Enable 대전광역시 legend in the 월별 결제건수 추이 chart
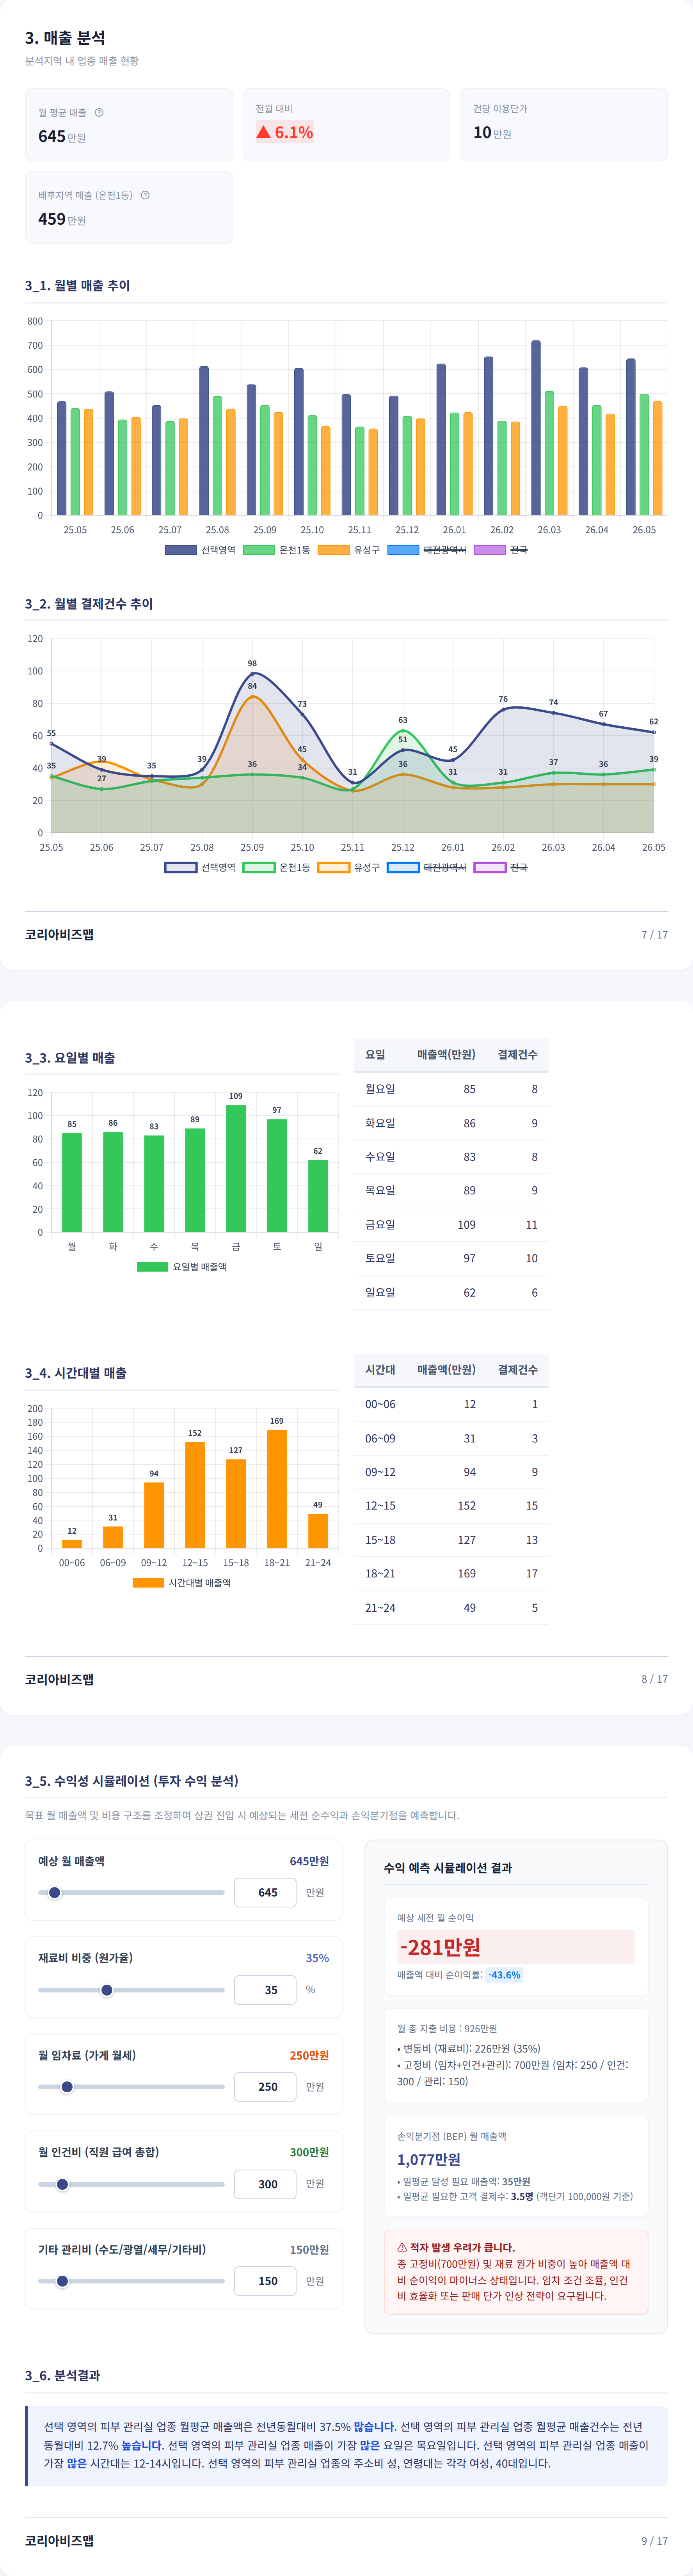This screenshot has height=2576, width=693. tap(427, 867)
